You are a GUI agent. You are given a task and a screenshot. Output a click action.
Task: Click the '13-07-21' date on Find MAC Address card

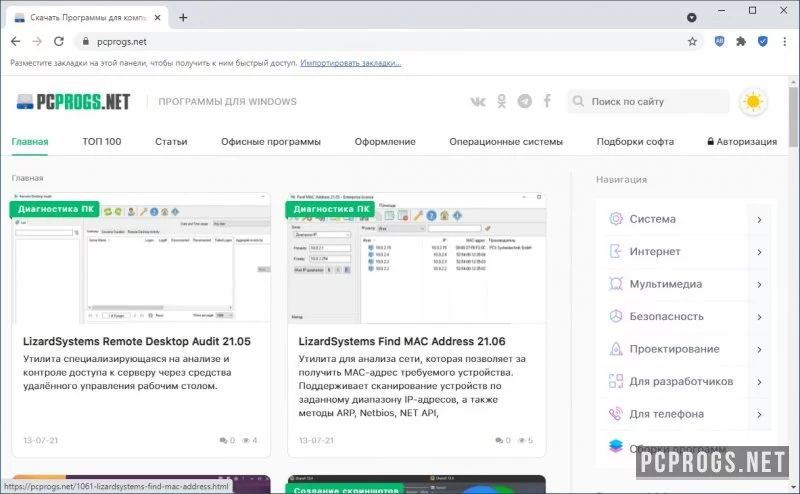point(316,440)
